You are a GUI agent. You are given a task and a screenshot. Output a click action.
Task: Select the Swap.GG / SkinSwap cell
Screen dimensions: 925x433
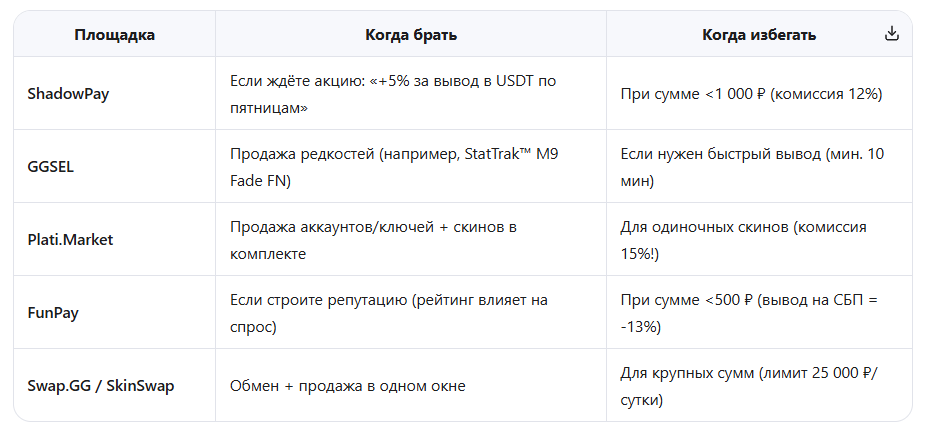[x=101, y=385]
